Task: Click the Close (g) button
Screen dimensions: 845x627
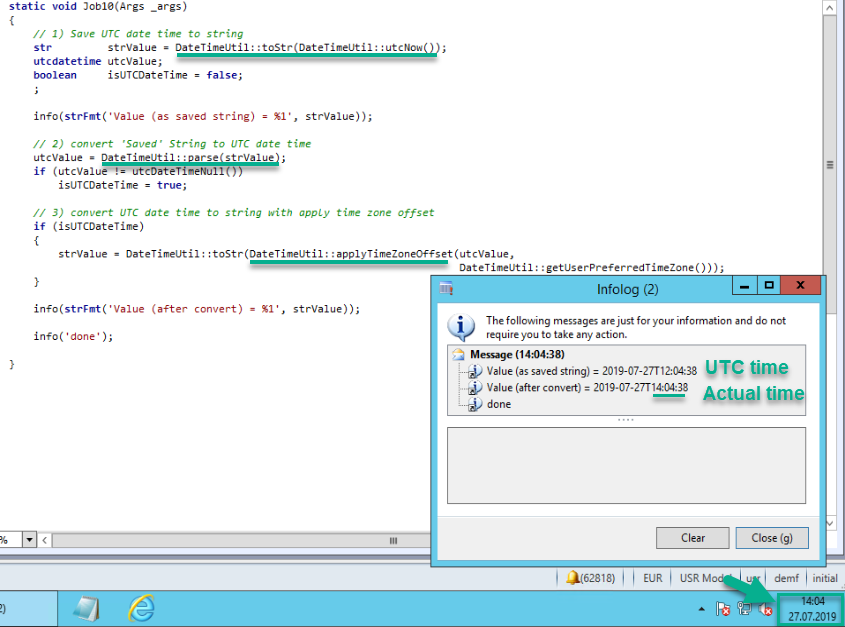Action: click(x=771, y=537)
